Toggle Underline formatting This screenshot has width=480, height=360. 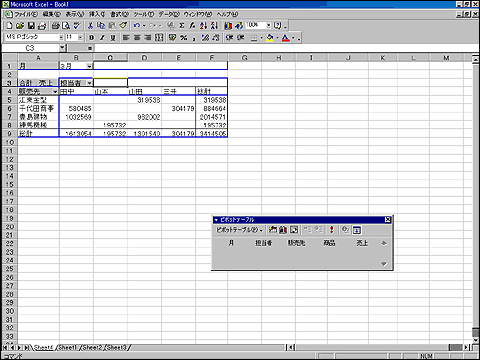(x=113, y=38)
